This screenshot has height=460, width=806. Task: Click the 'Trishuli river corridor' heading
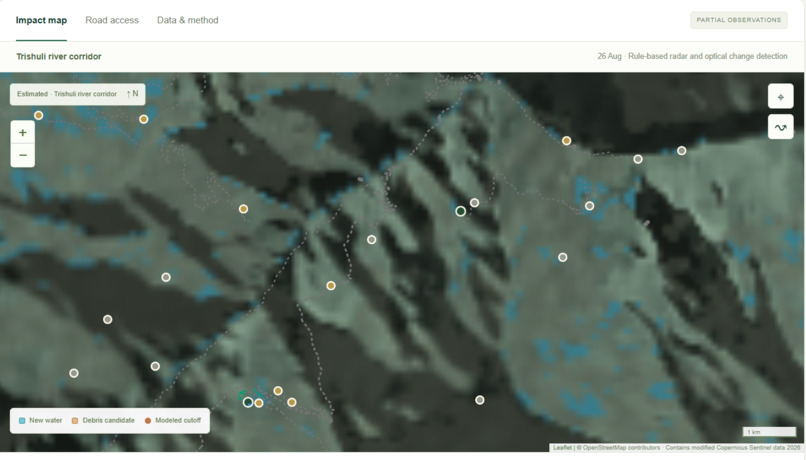(59, 57)
